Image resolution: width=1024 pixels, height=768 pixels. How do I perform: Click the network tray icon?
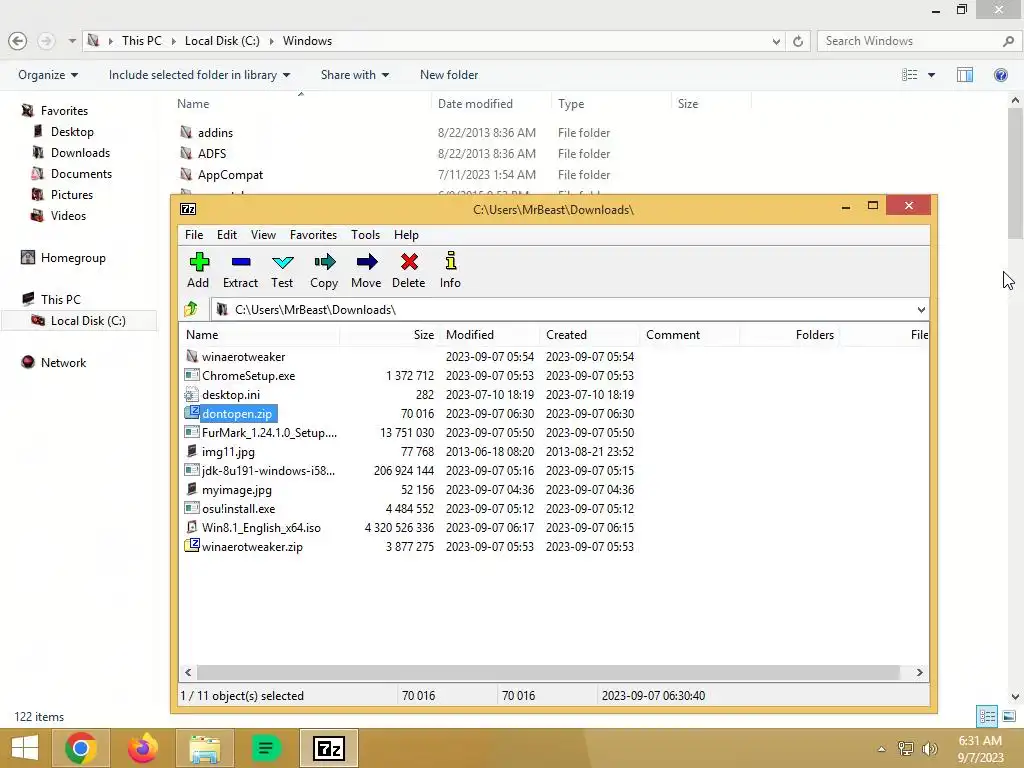point(906,748)
